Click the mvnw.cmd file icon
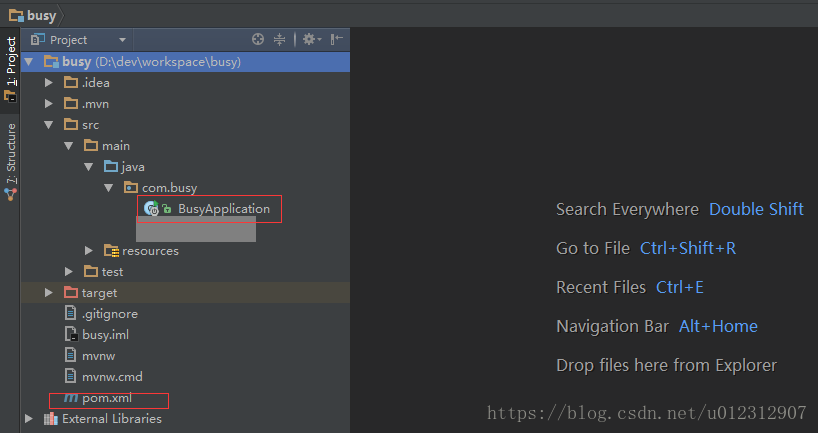Screen dimensions: 818x433 70,376
